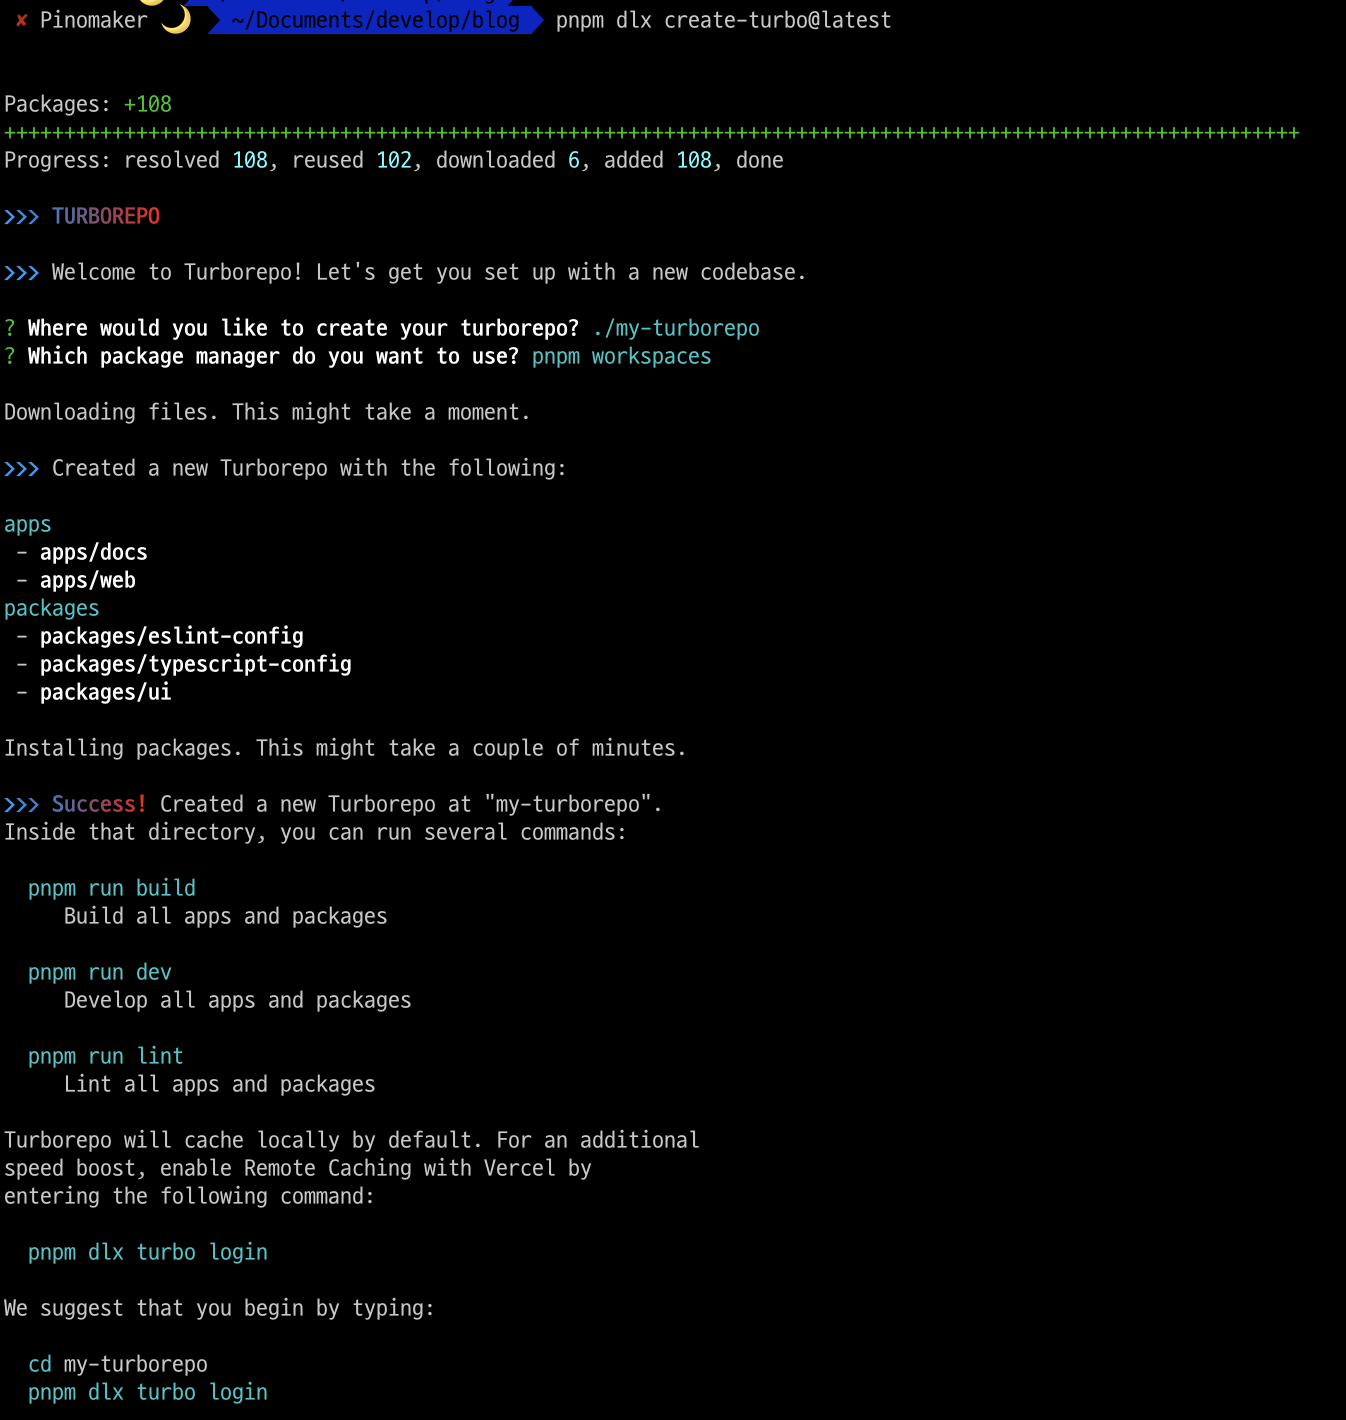Click the 'pnpm run build' command
This screenshot has width=1346, height=1420.
point(112,888)
